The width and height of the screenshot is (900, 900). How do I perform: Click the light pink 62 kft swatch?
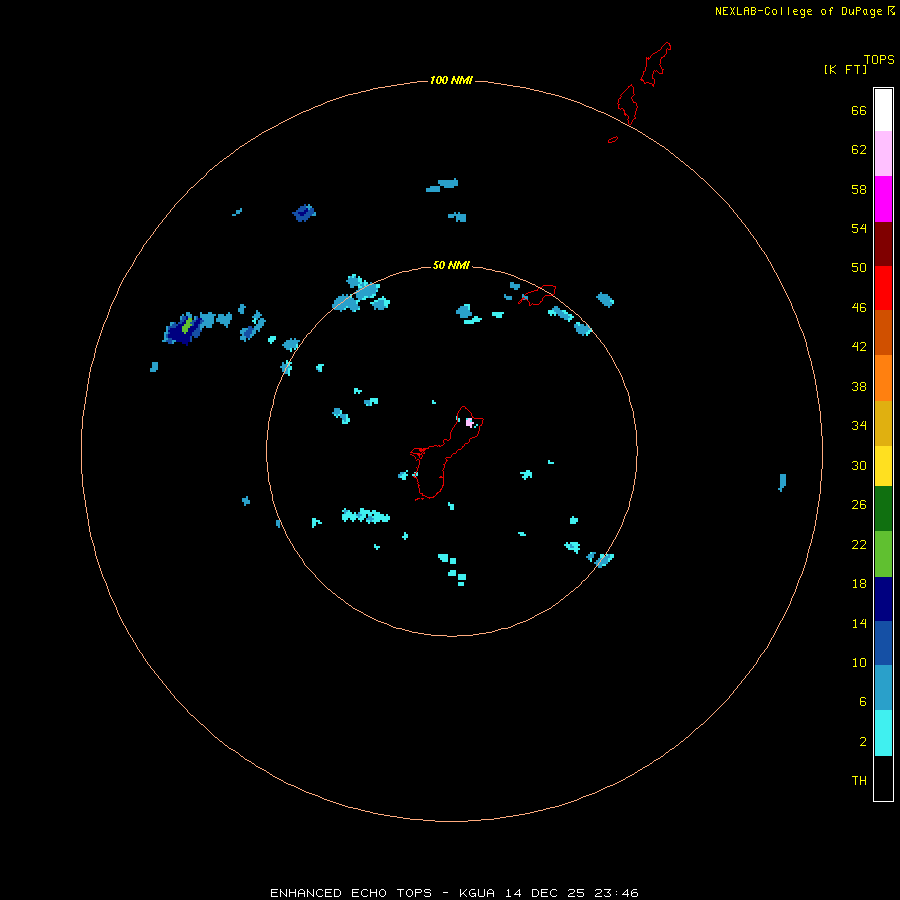(x=883, y=154)
